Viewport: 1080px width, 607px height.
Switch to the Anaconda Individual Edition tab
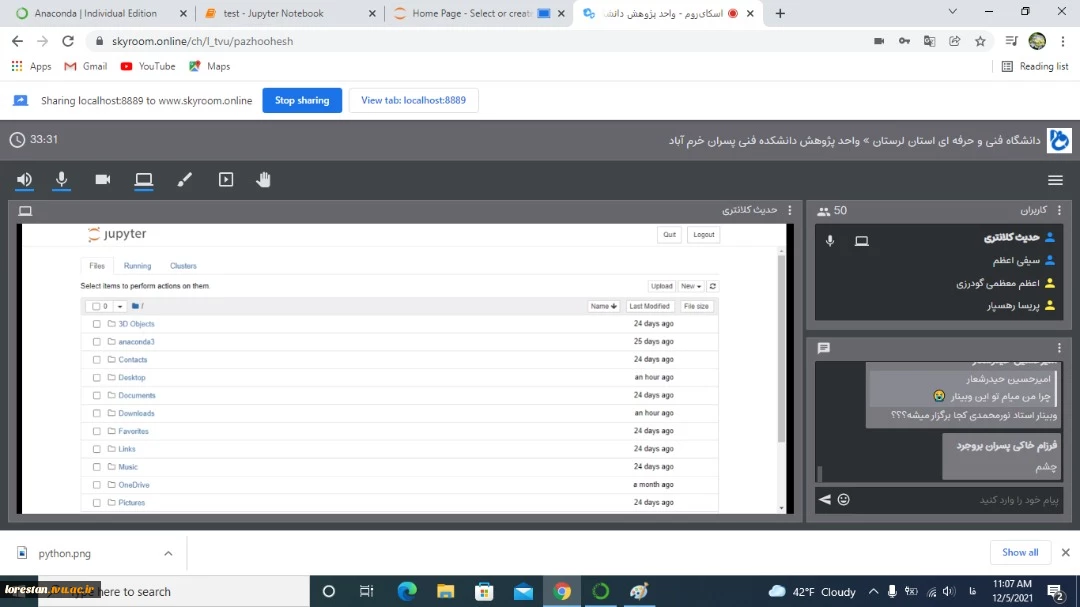coord(95,13)
